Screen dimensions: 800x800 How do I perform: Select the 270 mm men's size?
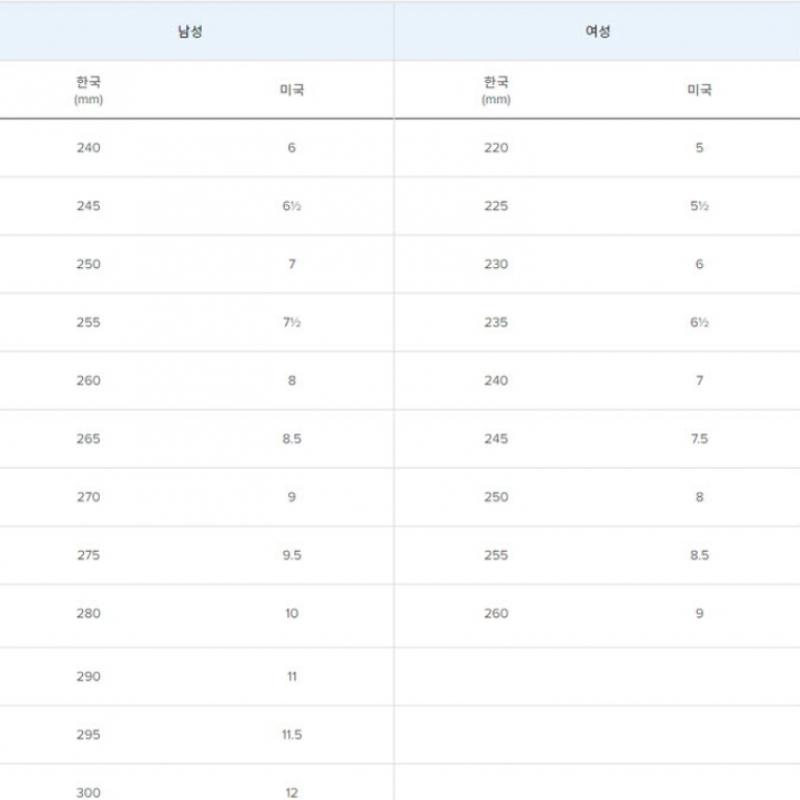(89, 497)
